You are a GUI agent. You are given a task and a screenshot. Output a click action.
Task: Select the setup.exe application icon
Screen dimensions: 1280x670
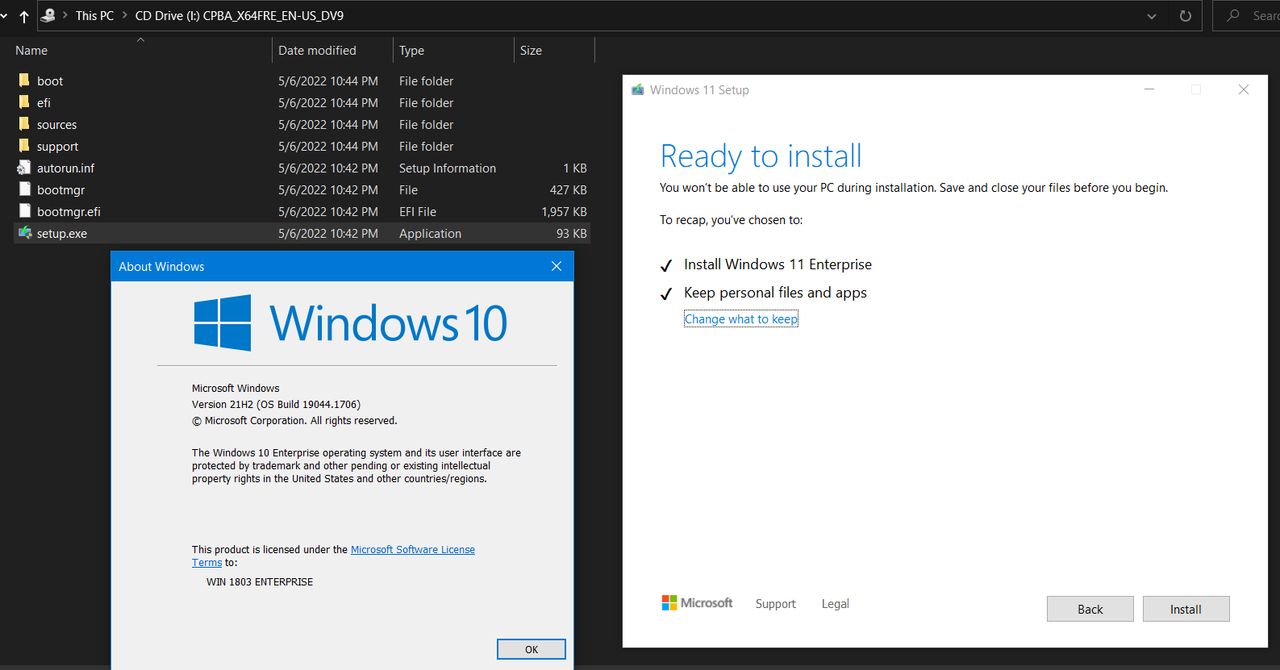tap(25, 233)
